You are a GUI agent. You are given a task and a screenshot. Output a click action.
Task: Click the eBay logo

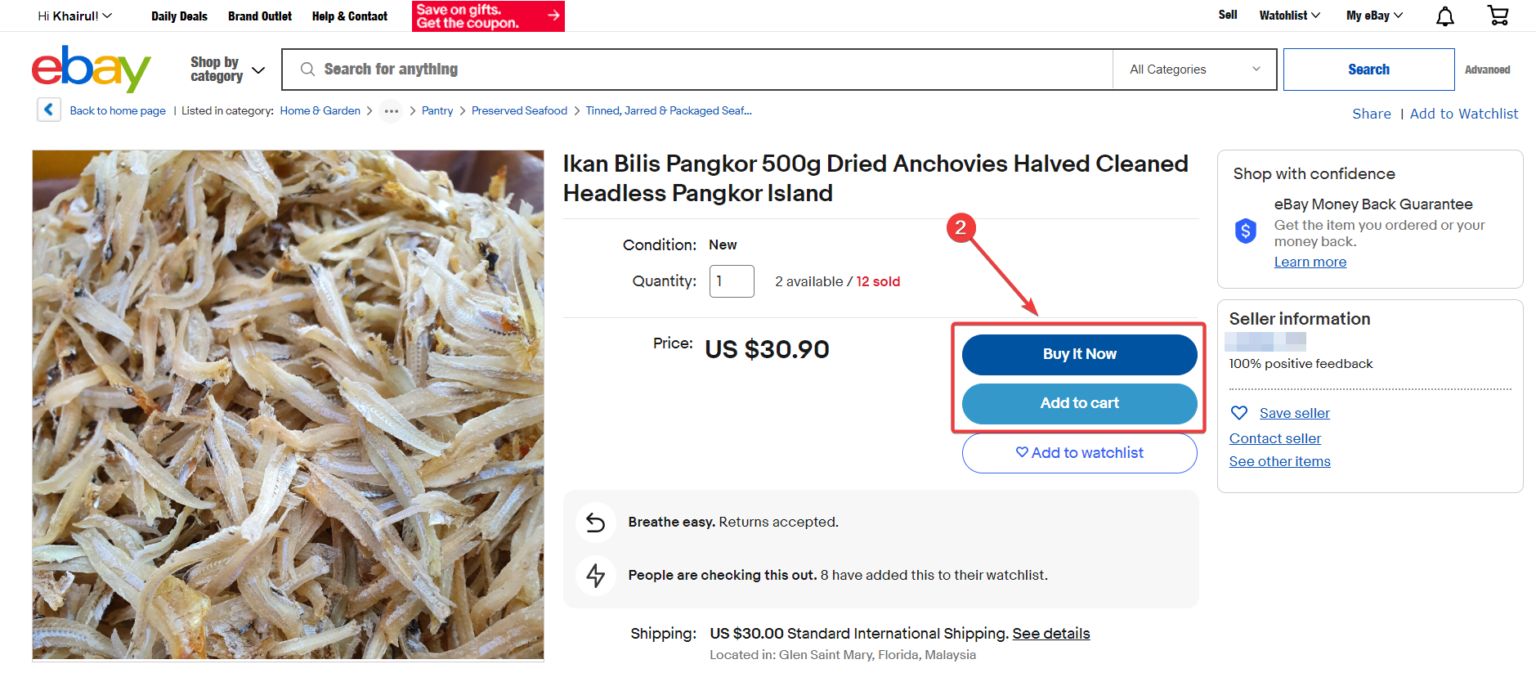(x=91, y=69)
